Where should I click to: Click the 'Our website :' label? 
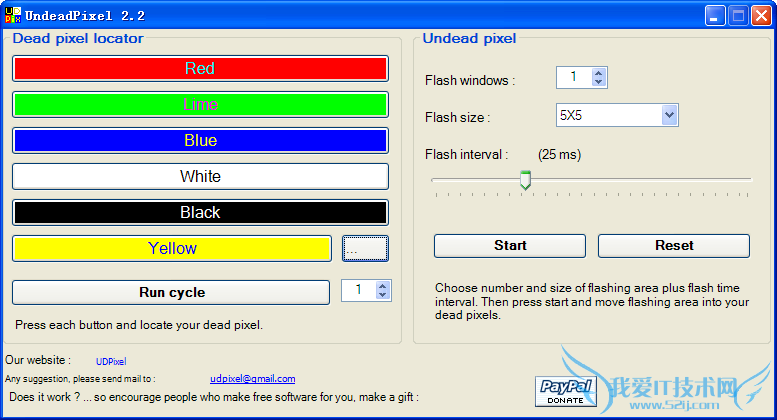coord(38,360)
